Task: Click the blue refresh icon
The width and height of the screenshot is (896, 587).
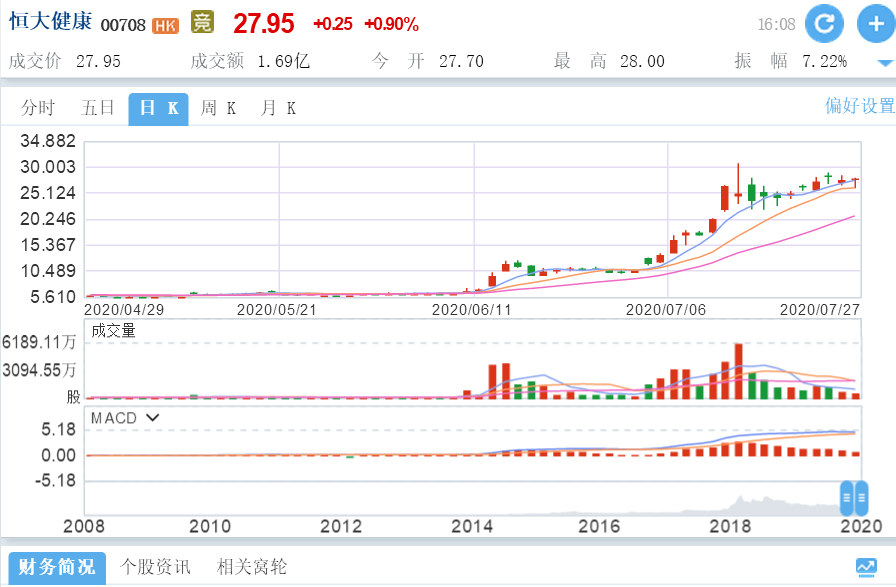Action: tap(824, 23)
